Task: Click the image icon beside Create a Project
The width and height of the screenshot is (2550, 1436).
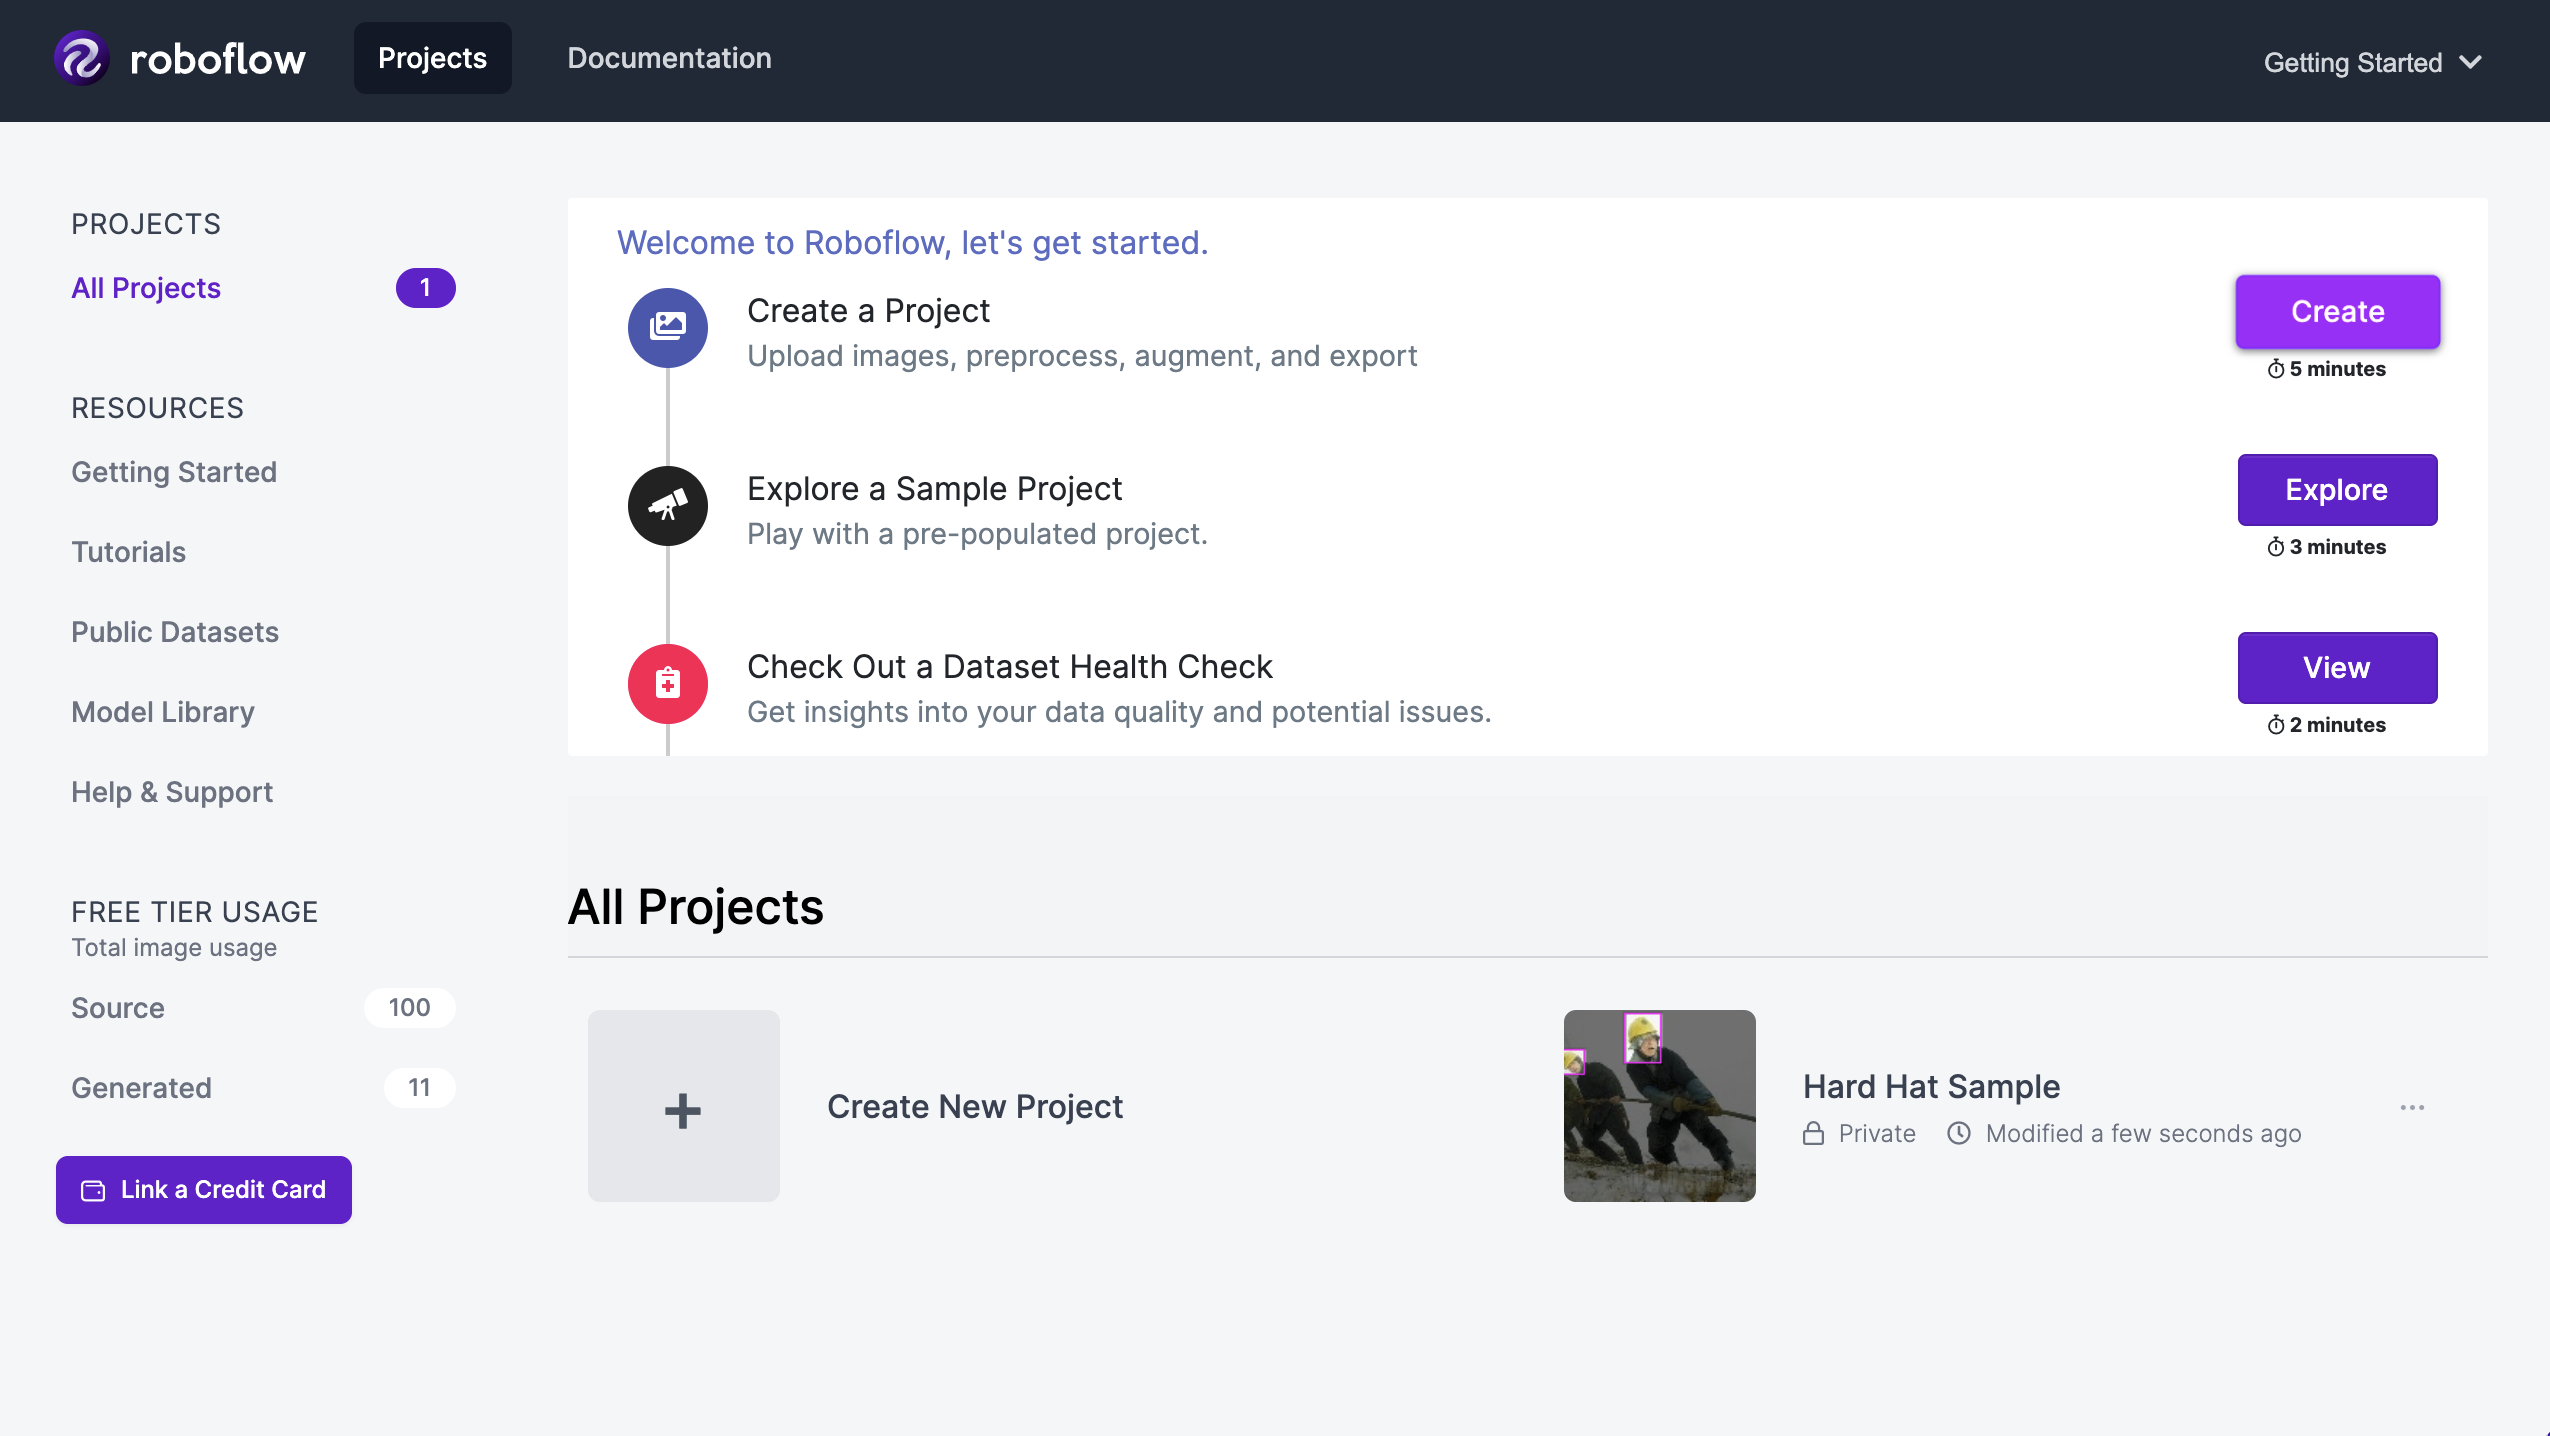Action: [x=667, y=327]
